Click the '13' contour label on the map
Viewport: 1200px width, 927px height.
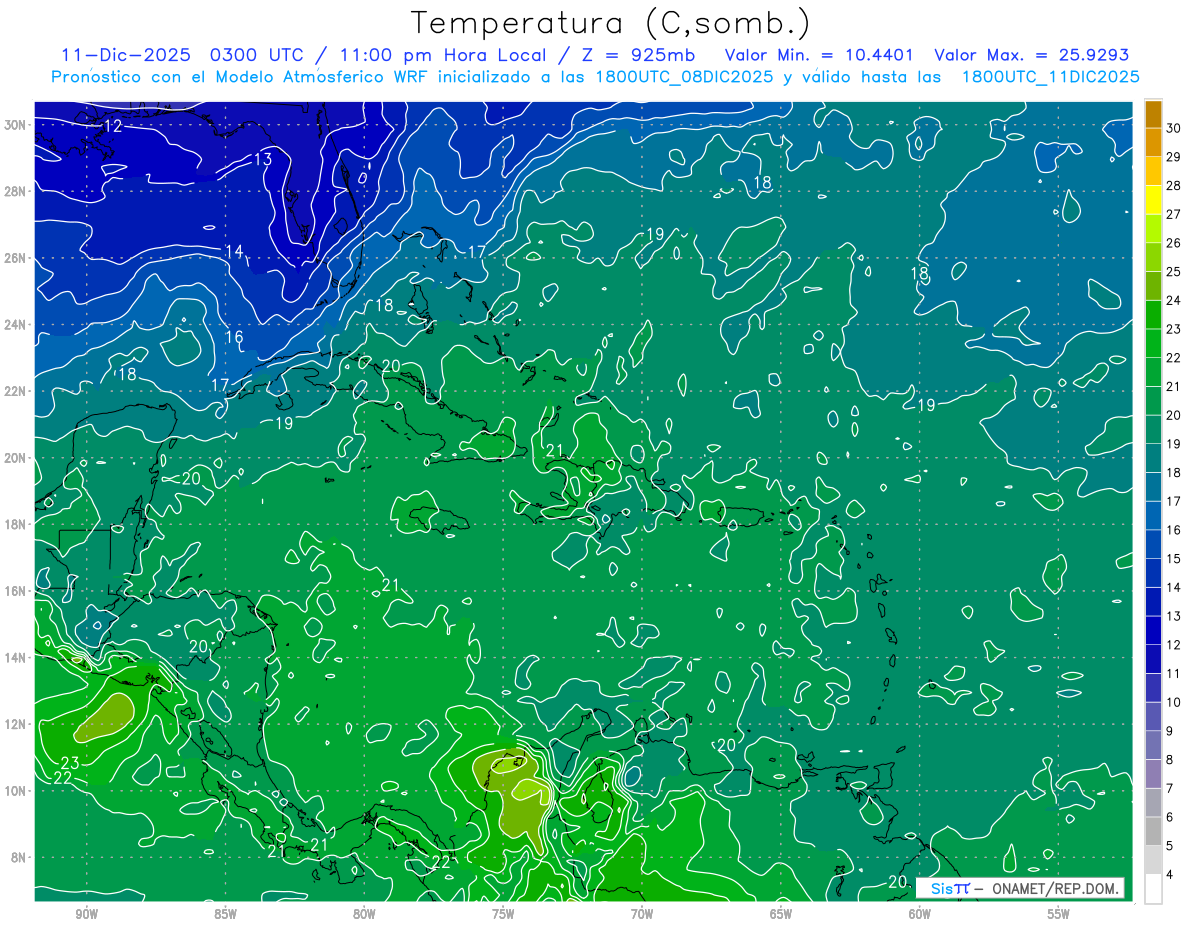click(263, 159)
